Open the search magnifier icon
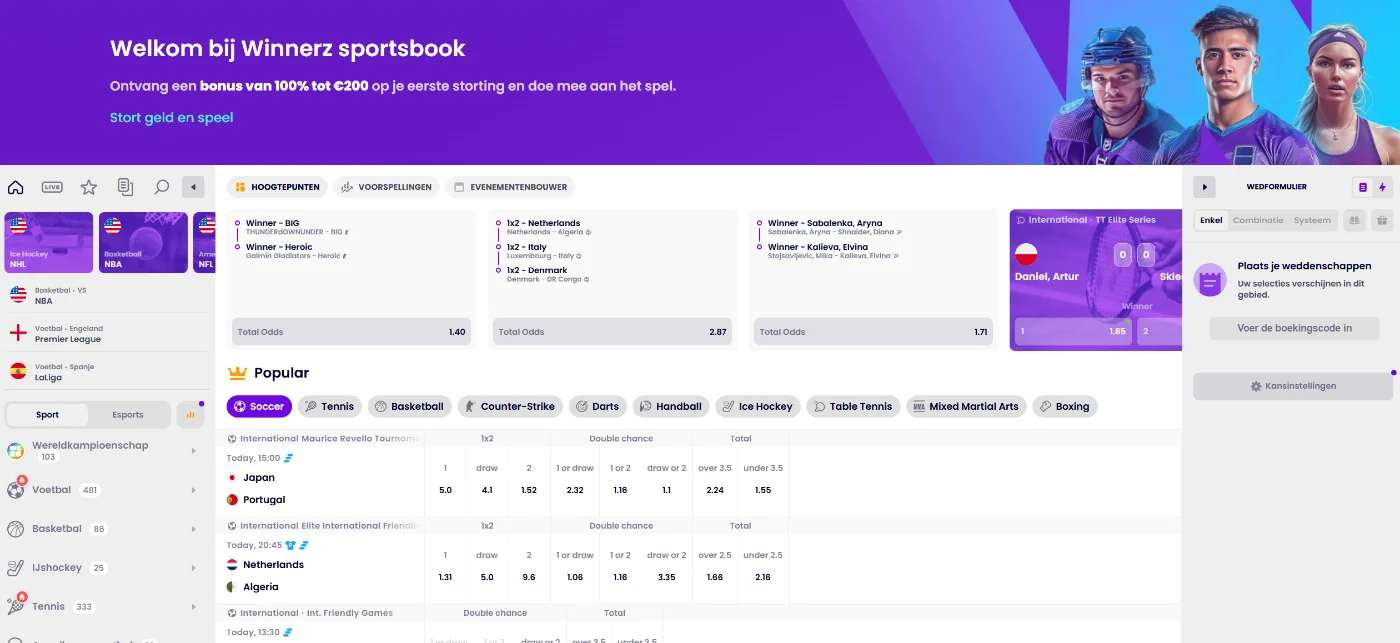The width and height of the screenshot is (1400, 643). pyautogui.click(x=161, y=187)
